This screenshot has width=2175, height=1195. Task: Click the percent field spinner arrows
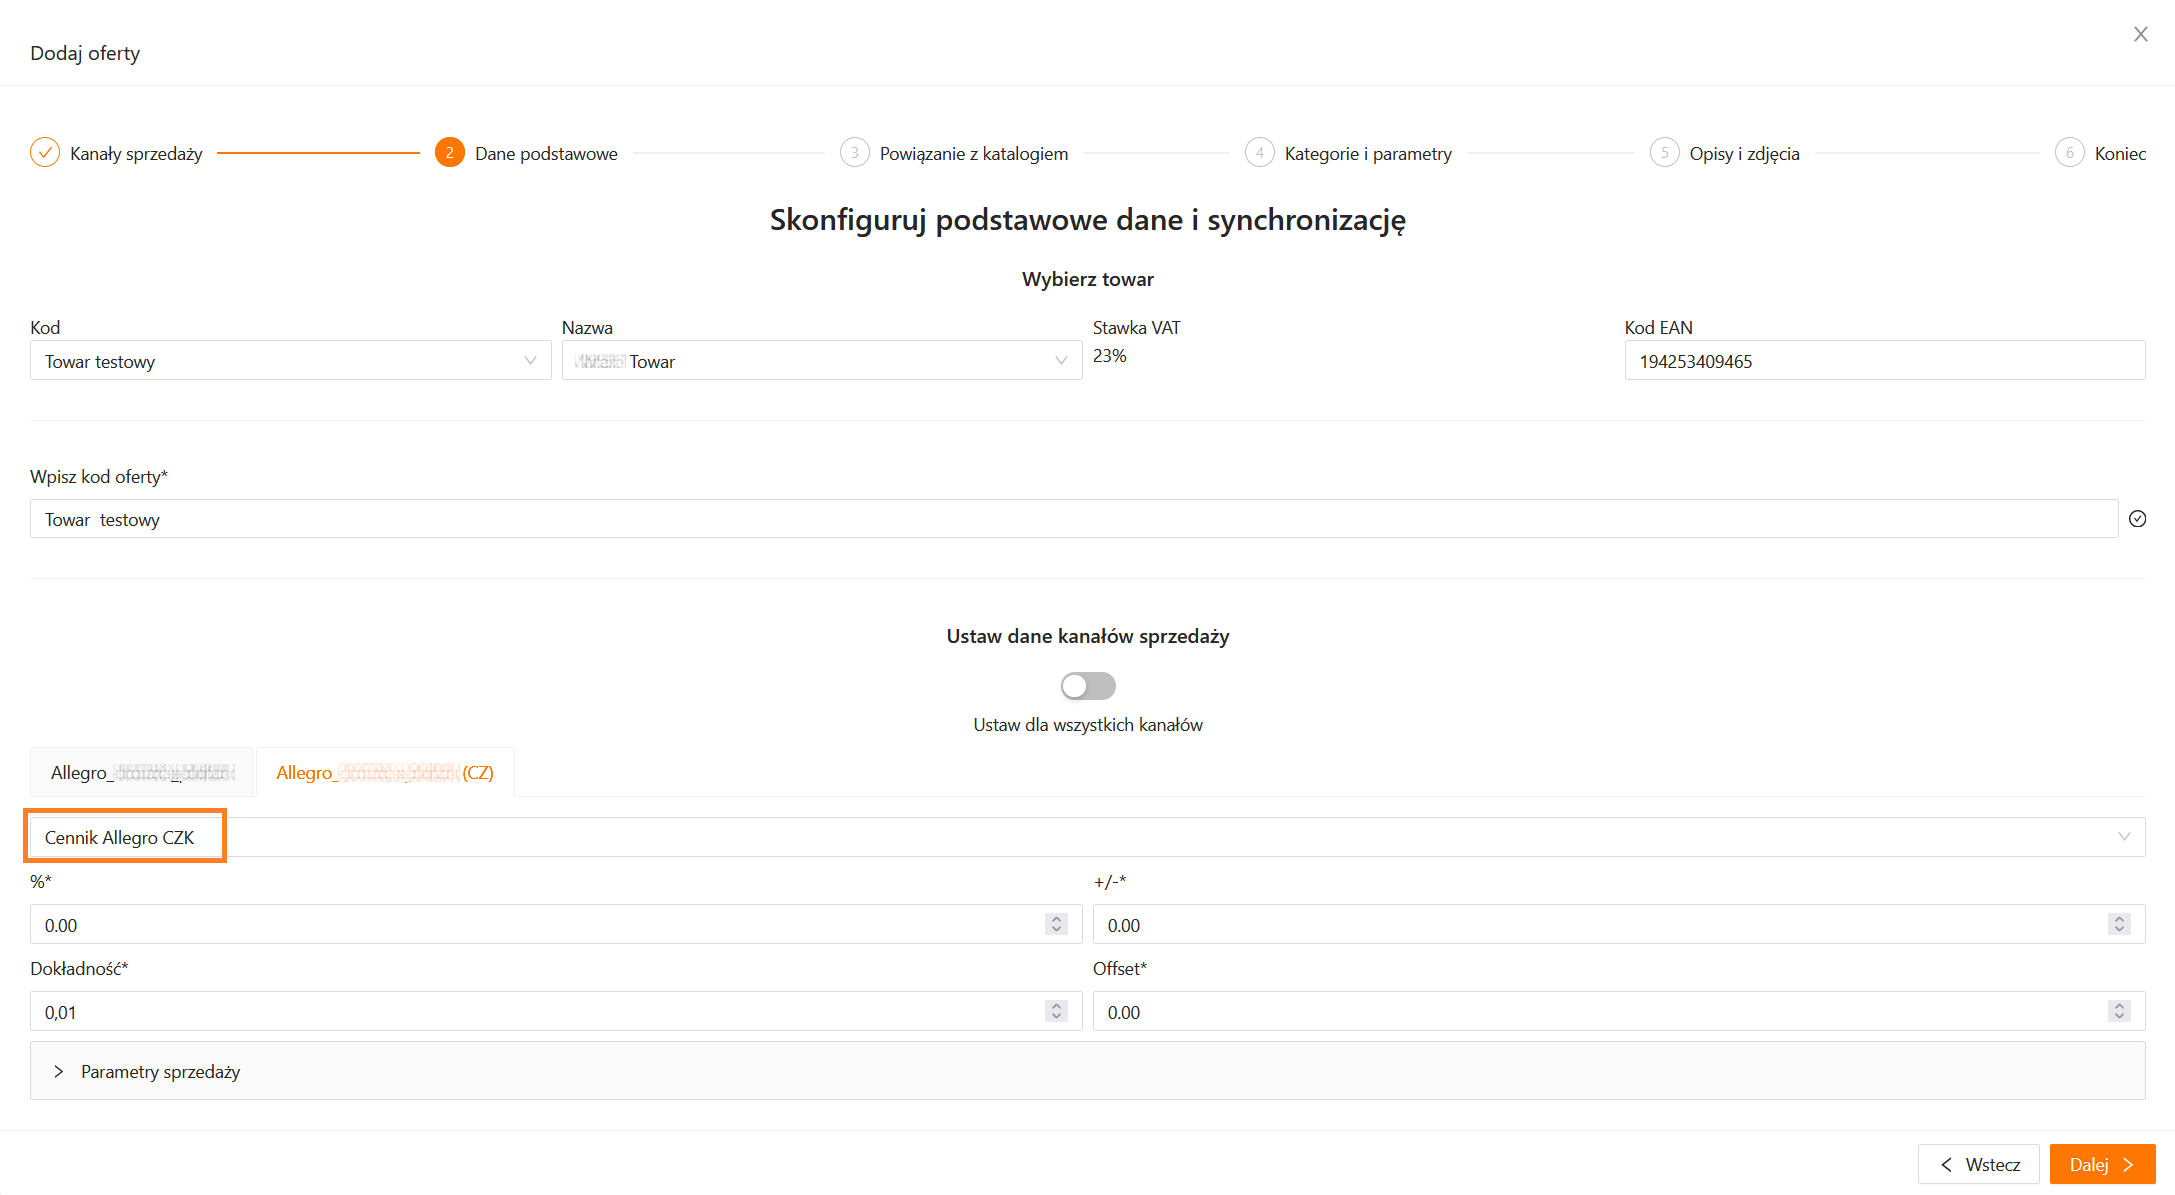coord(1056,924)
